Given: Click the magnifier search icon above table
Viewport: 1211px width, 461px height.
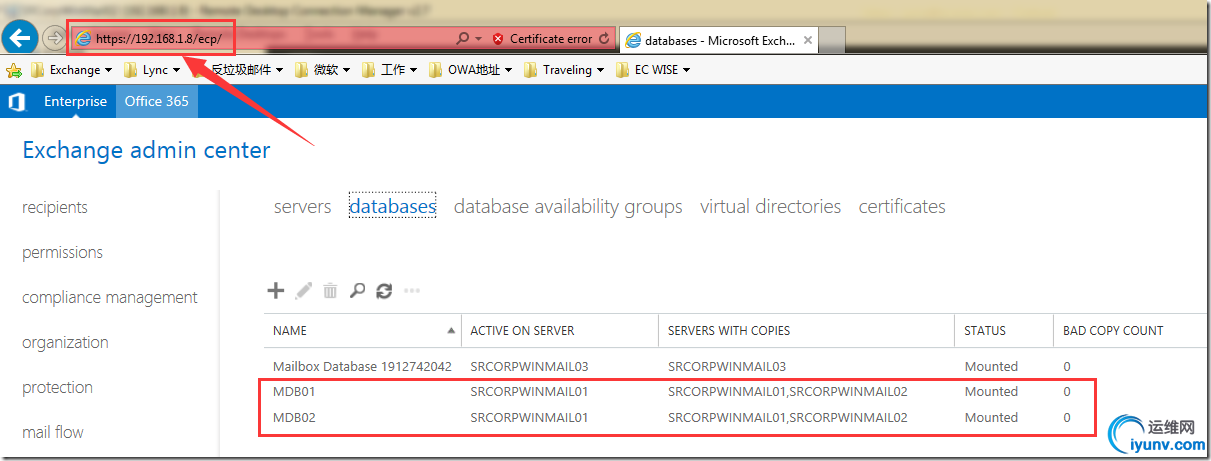Looking at the screenshot, I should [357, 291].
